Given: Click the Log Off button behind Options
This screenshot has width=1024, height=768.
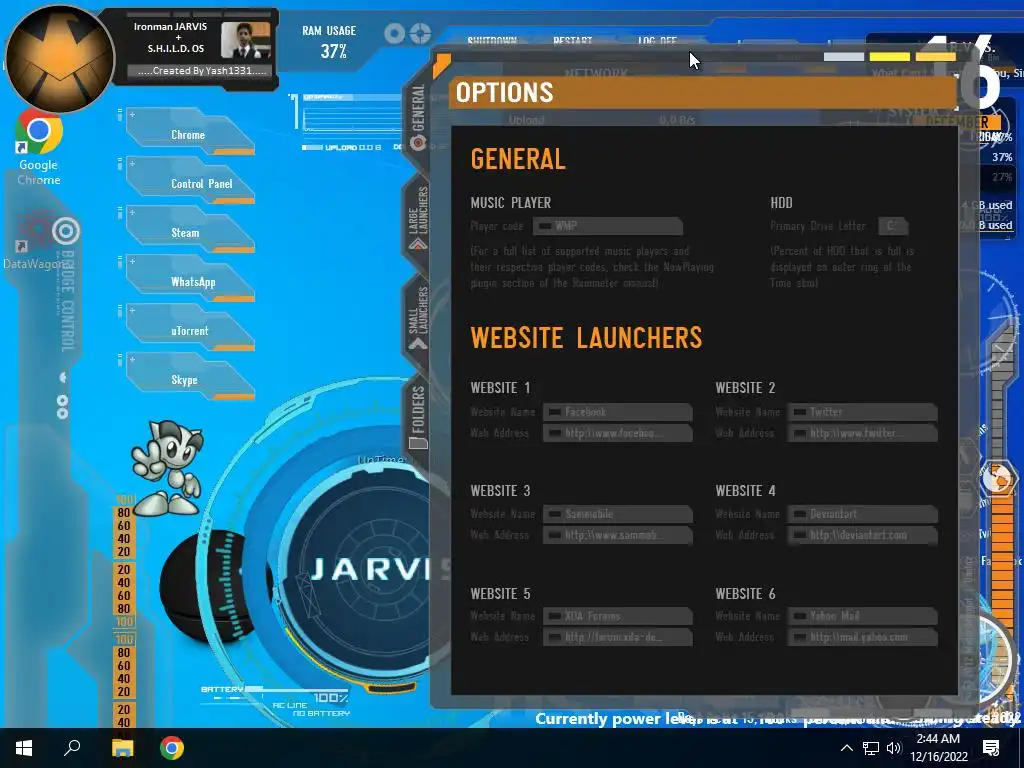Looking at the screenshot, I should (x=657, y=40).
